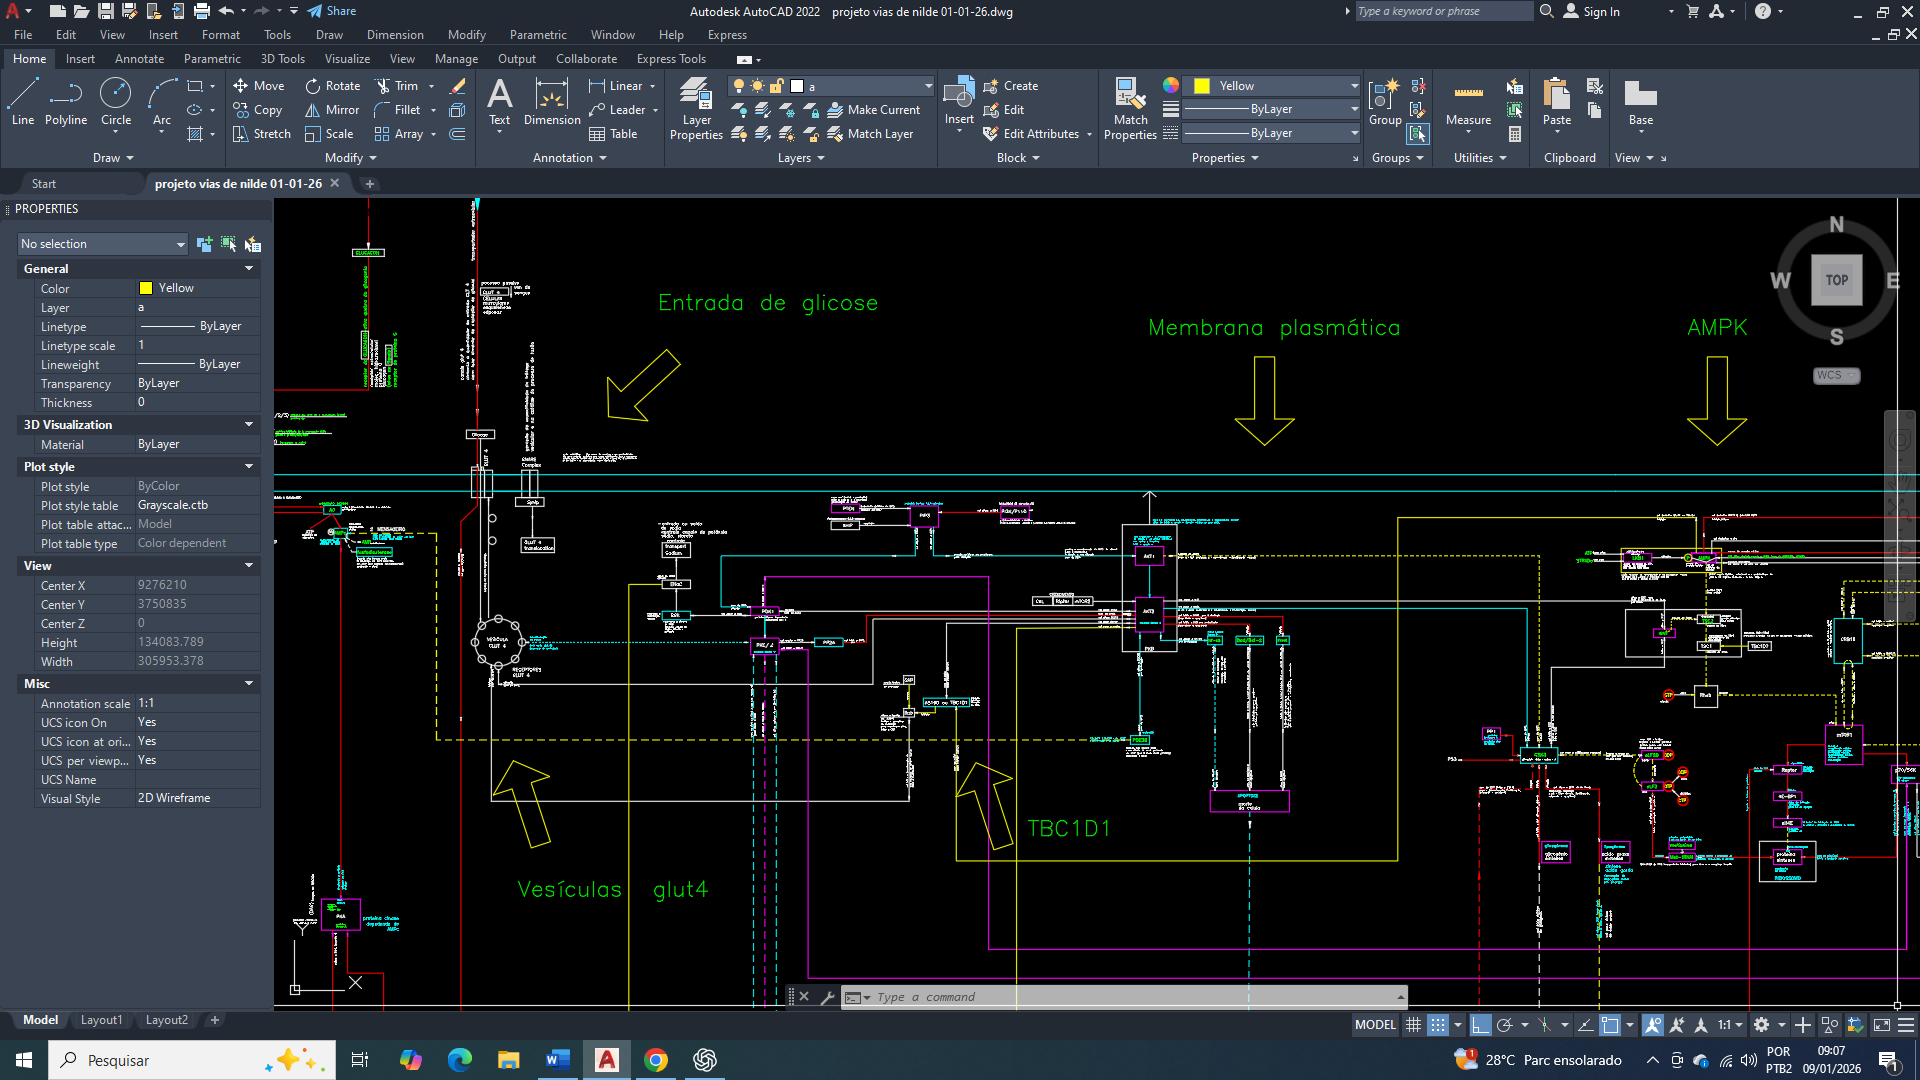
Task: Toggle snap mode in status bar
Action: [1437, 1025]
